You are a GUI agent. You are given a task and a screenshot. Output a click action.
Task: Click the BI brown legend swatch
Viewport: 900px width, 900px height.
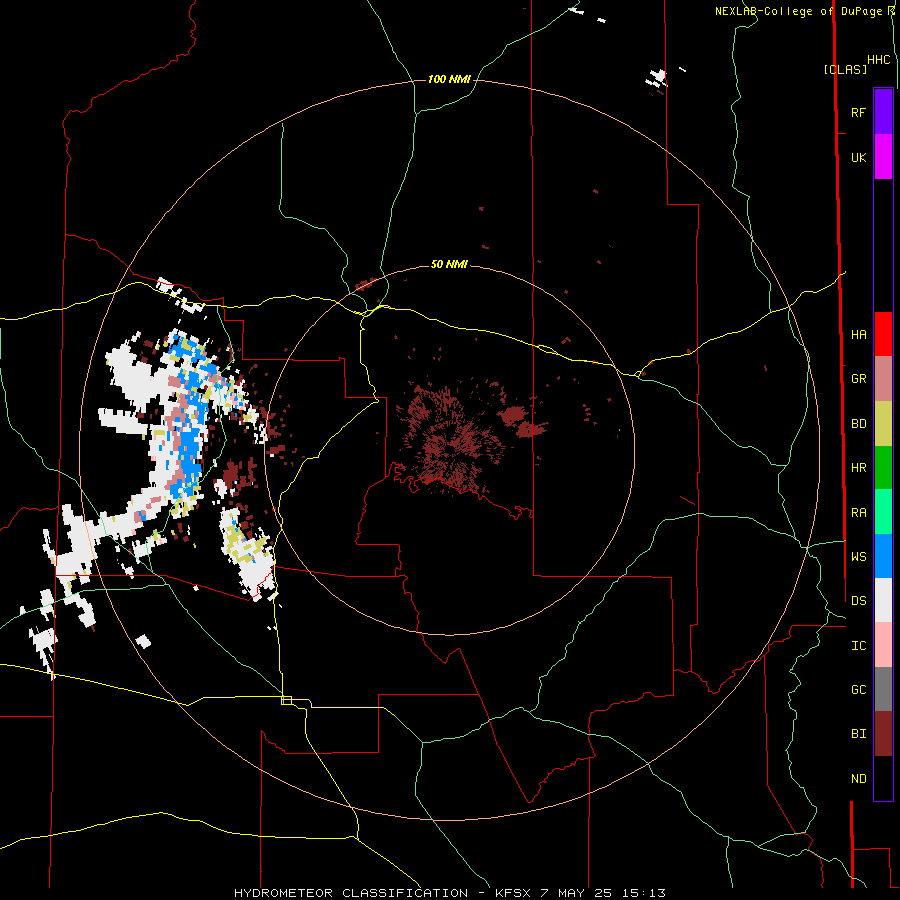[x=883, y=734]
